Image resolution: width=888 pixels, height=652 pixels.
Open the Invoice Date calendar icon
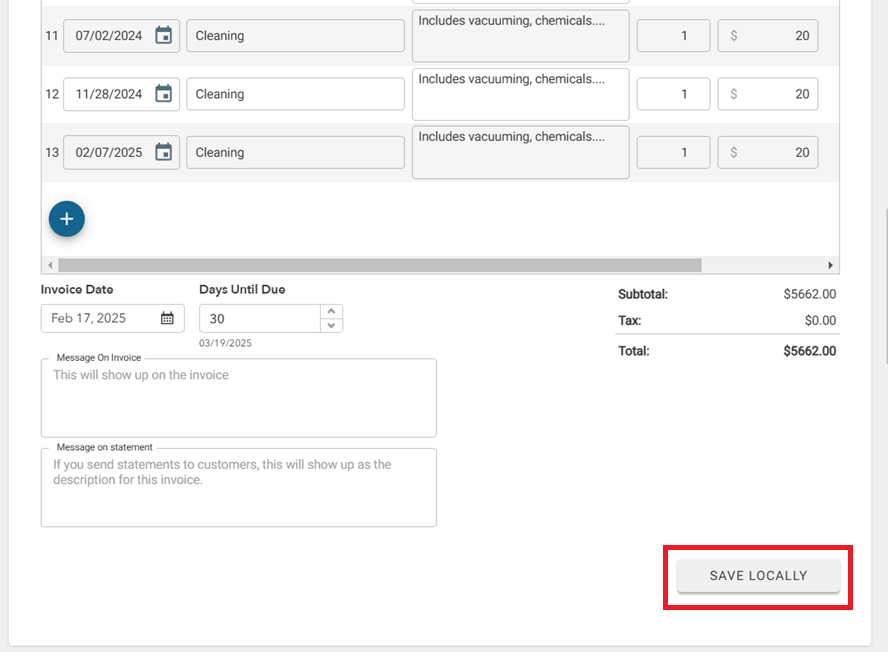point(167,318)
